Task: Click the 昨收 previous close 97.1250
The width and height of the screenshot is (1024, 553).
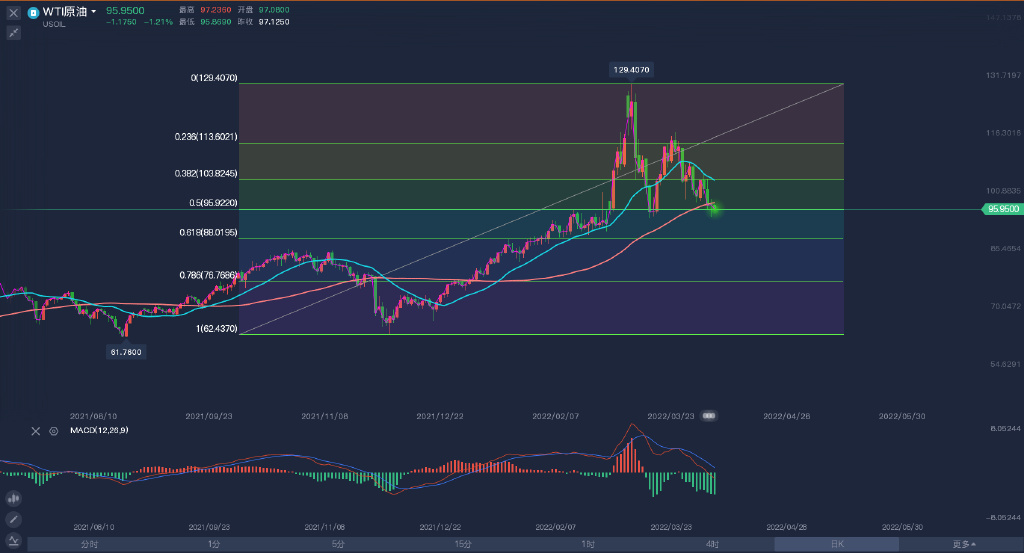Action: [x=274, y=22]
